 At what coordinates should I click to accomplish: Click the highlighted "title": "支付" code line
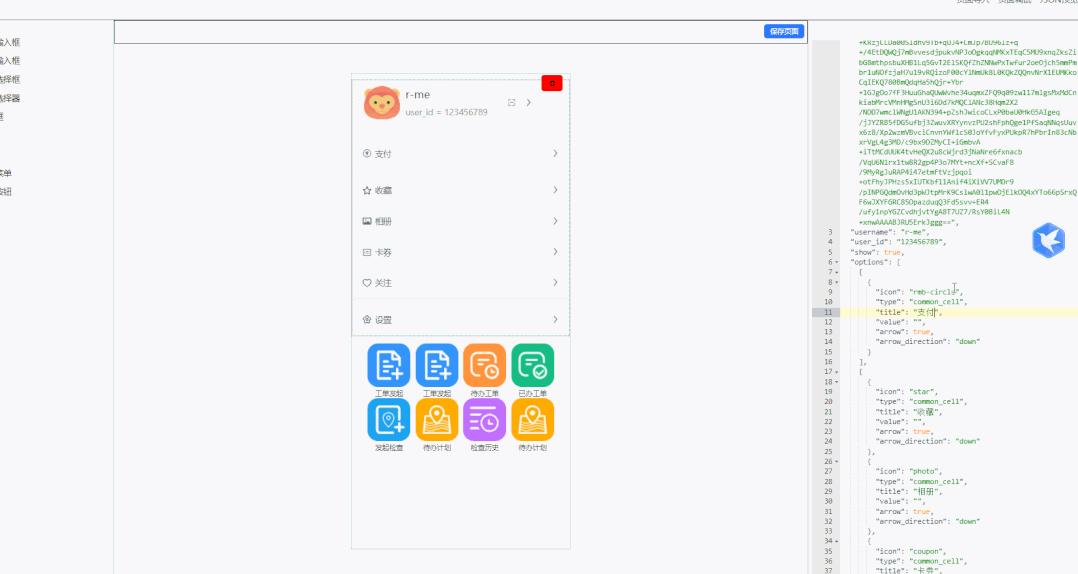click(908, 312)
